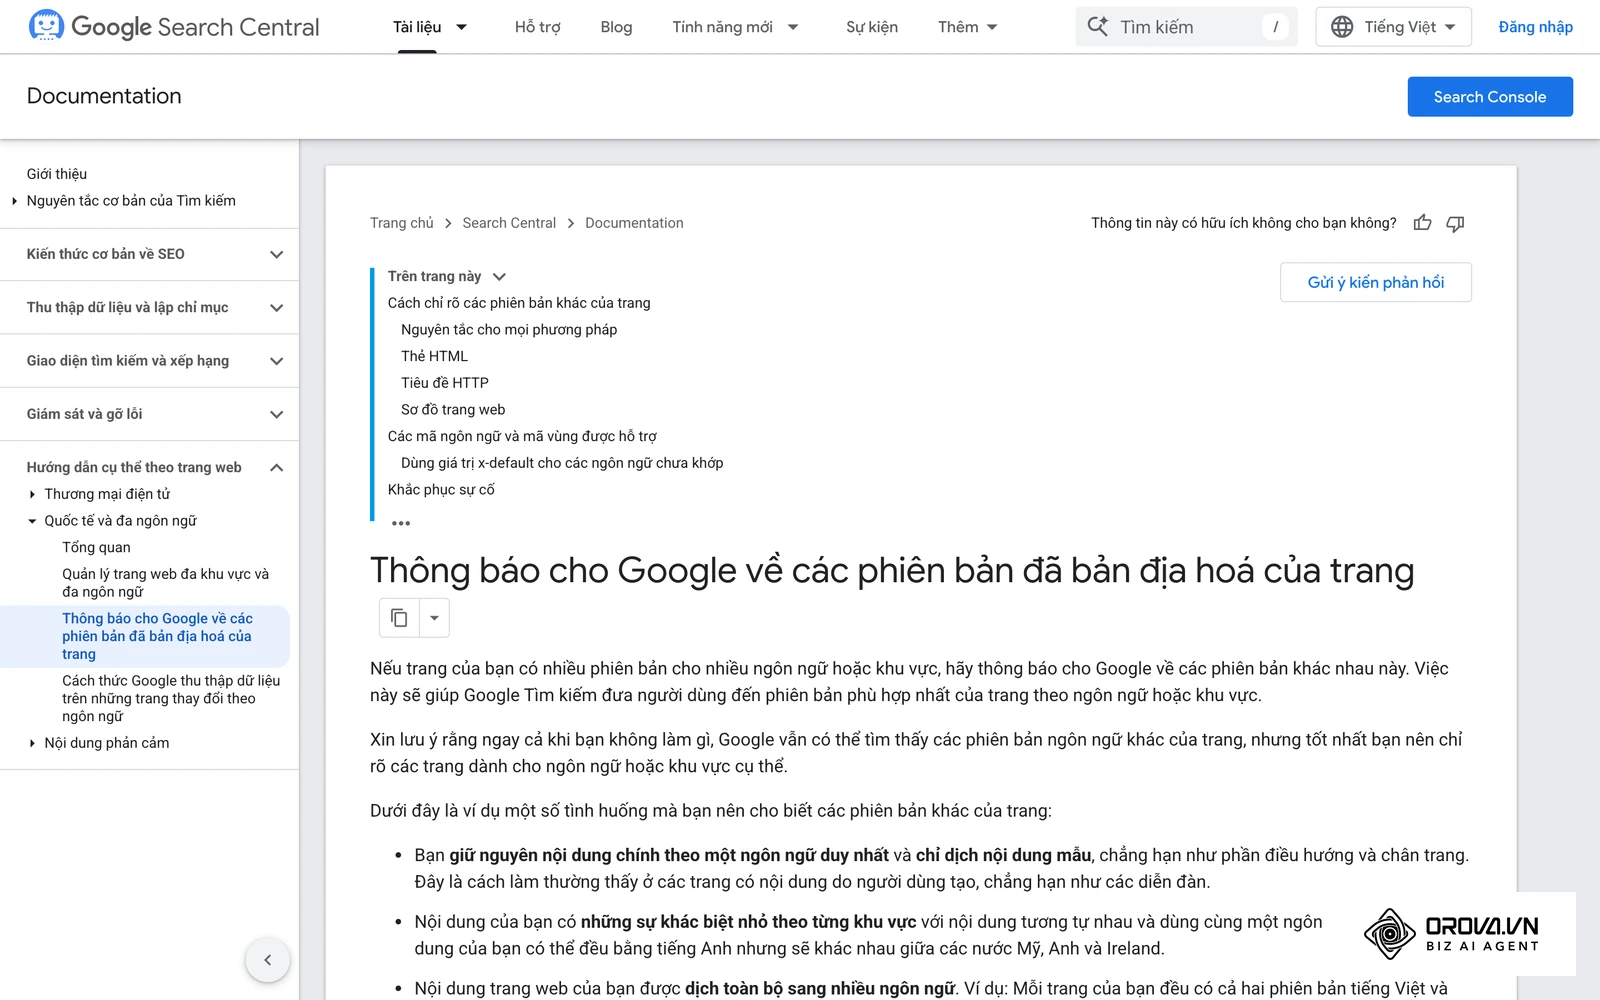Open the Thêm dropdown menu
Screen dimensions: 1600x1000
click(x=967, y=27)
